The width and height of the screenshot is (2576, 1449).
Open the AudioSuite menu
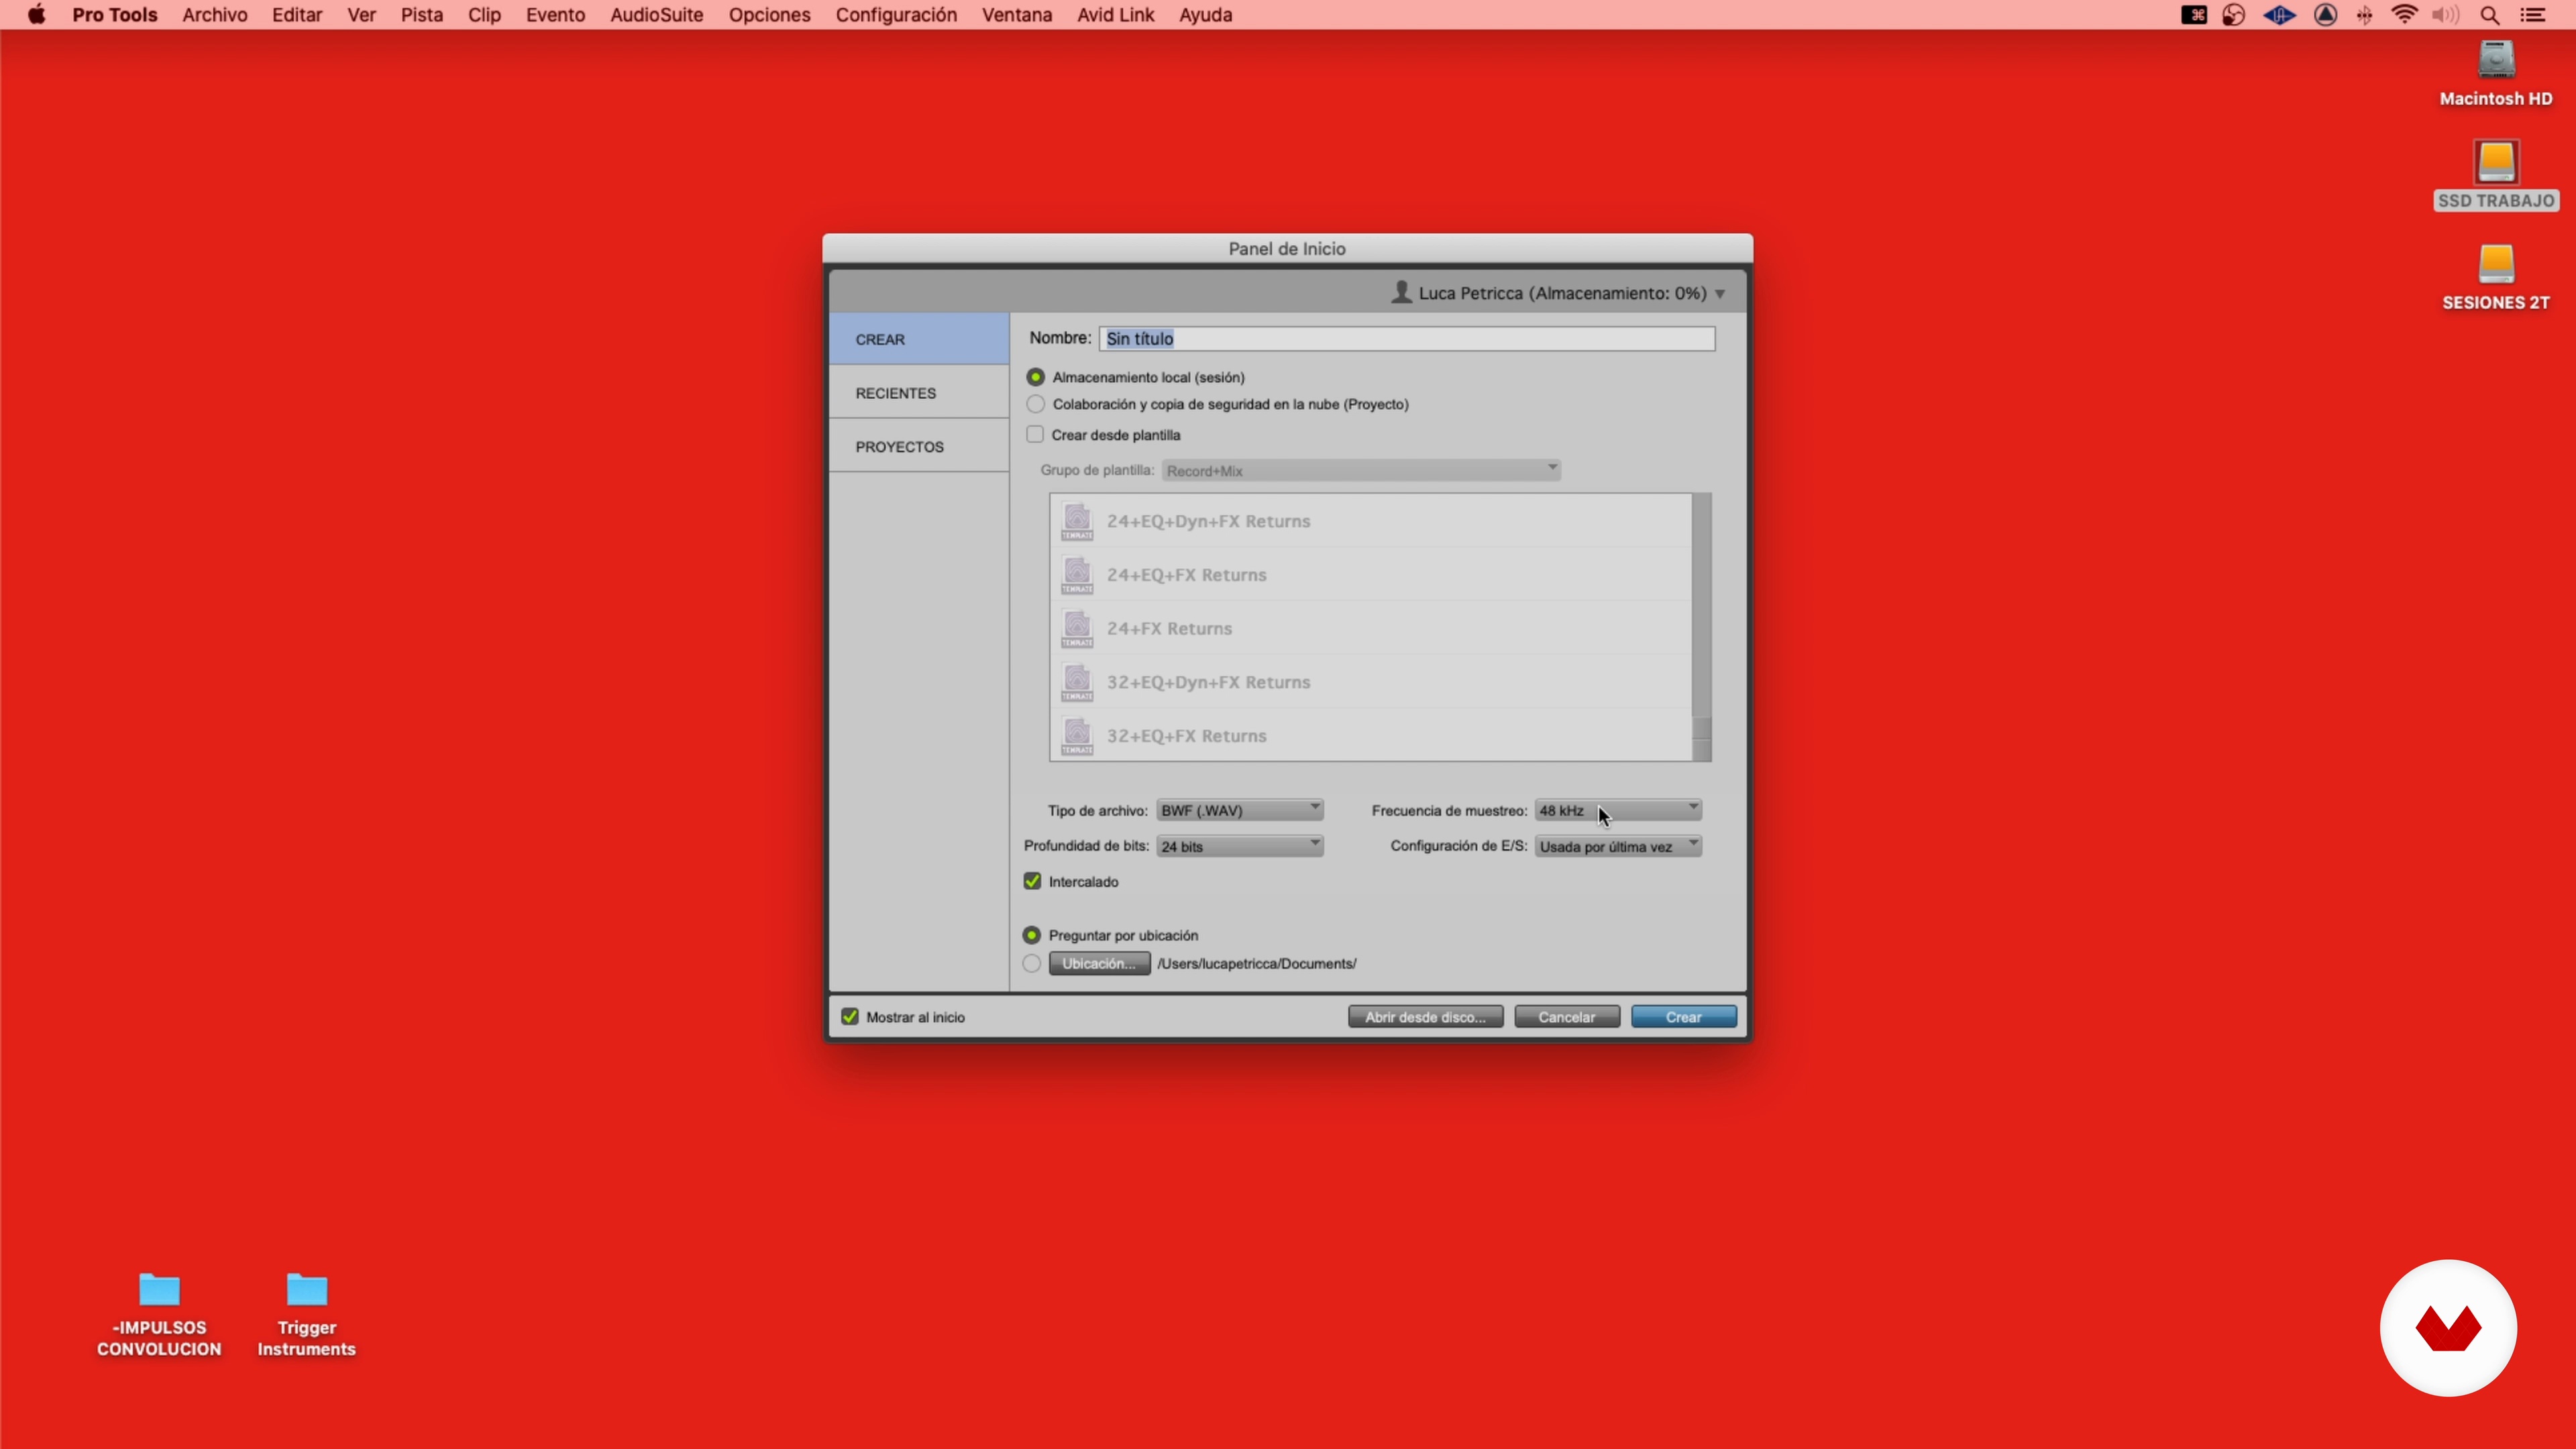click(656, 15)
